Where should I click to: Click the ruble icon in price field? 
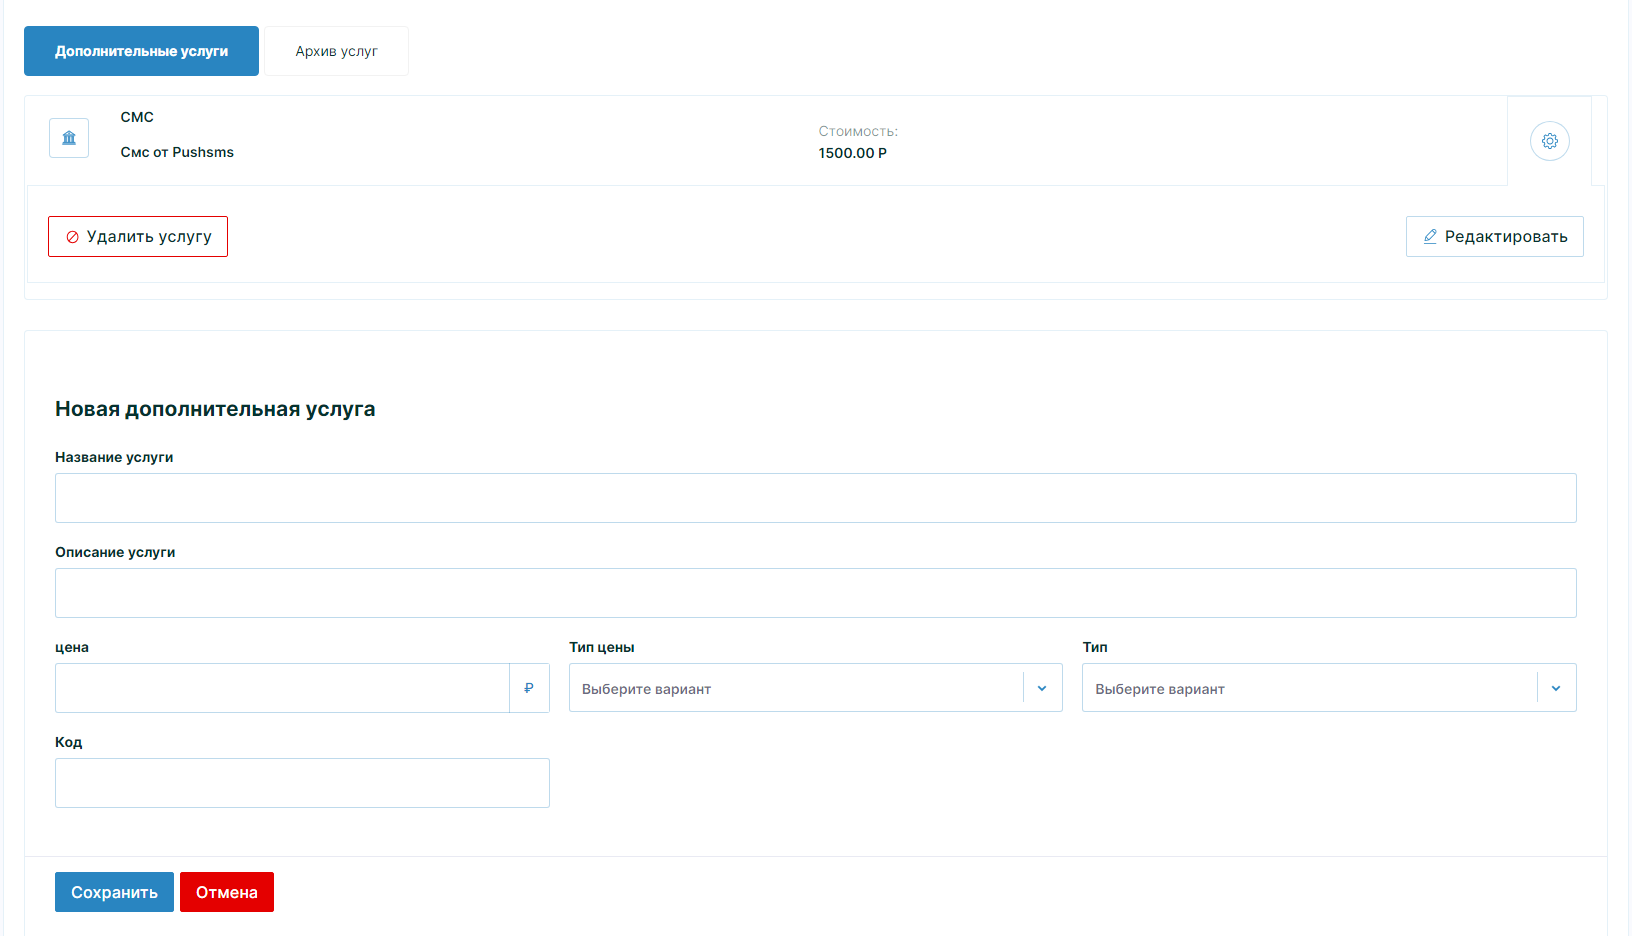pyautogui.click(x=529, y=688)
